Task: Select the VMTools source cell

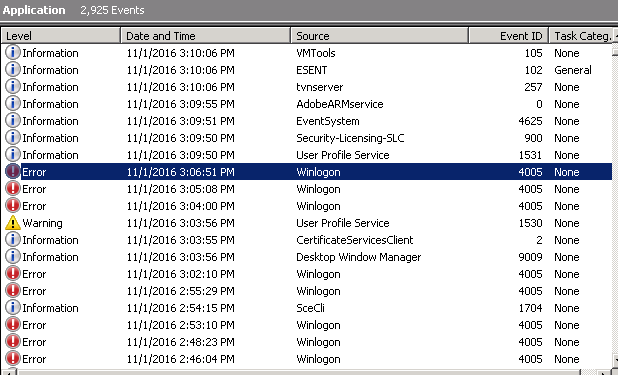Action: [x=316, y=53]
